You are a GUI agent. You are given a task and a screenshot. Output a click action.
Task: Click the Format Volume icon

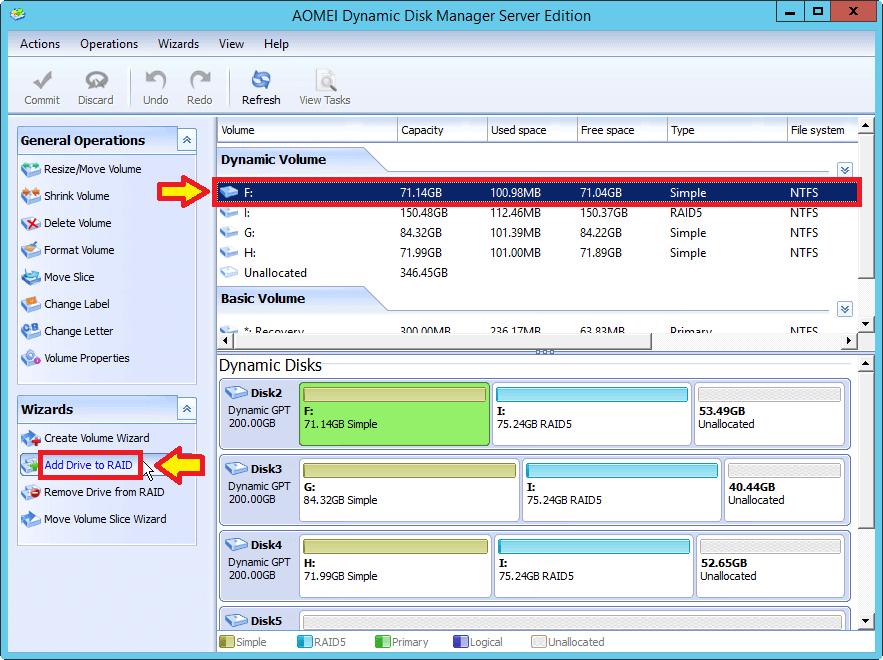coord(31,250)
